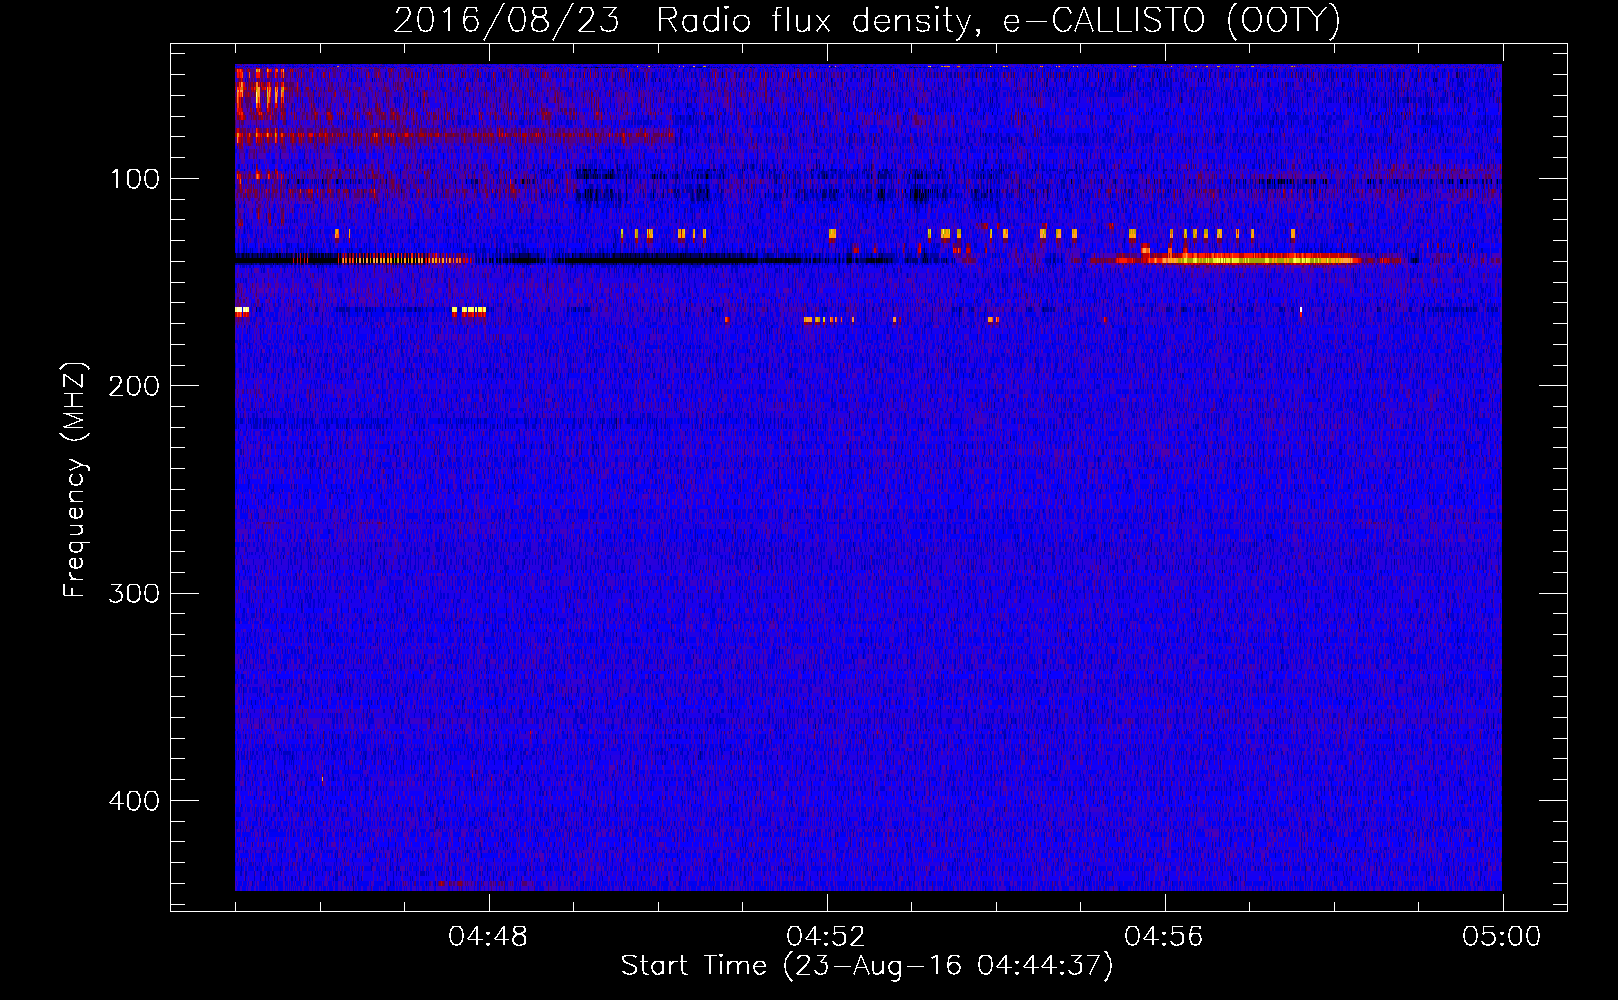Click the bright burst at top-left of spectrogram
1618x1000 pixels.
tap(260, 94)
